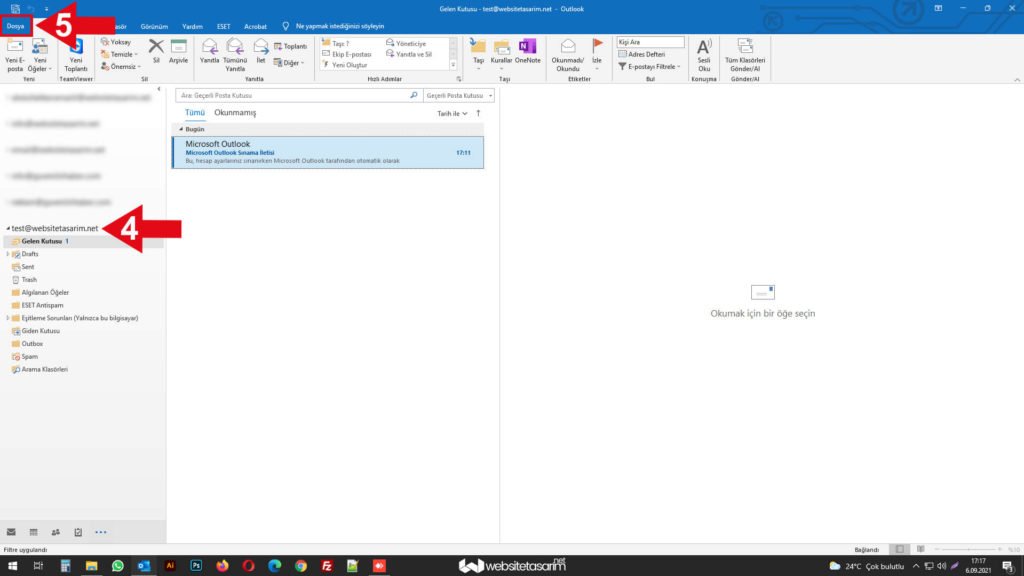Screen dimensions: 1024x576
Task: Open Calendar view in bottom navigation bar
Action: pos(33,532)
